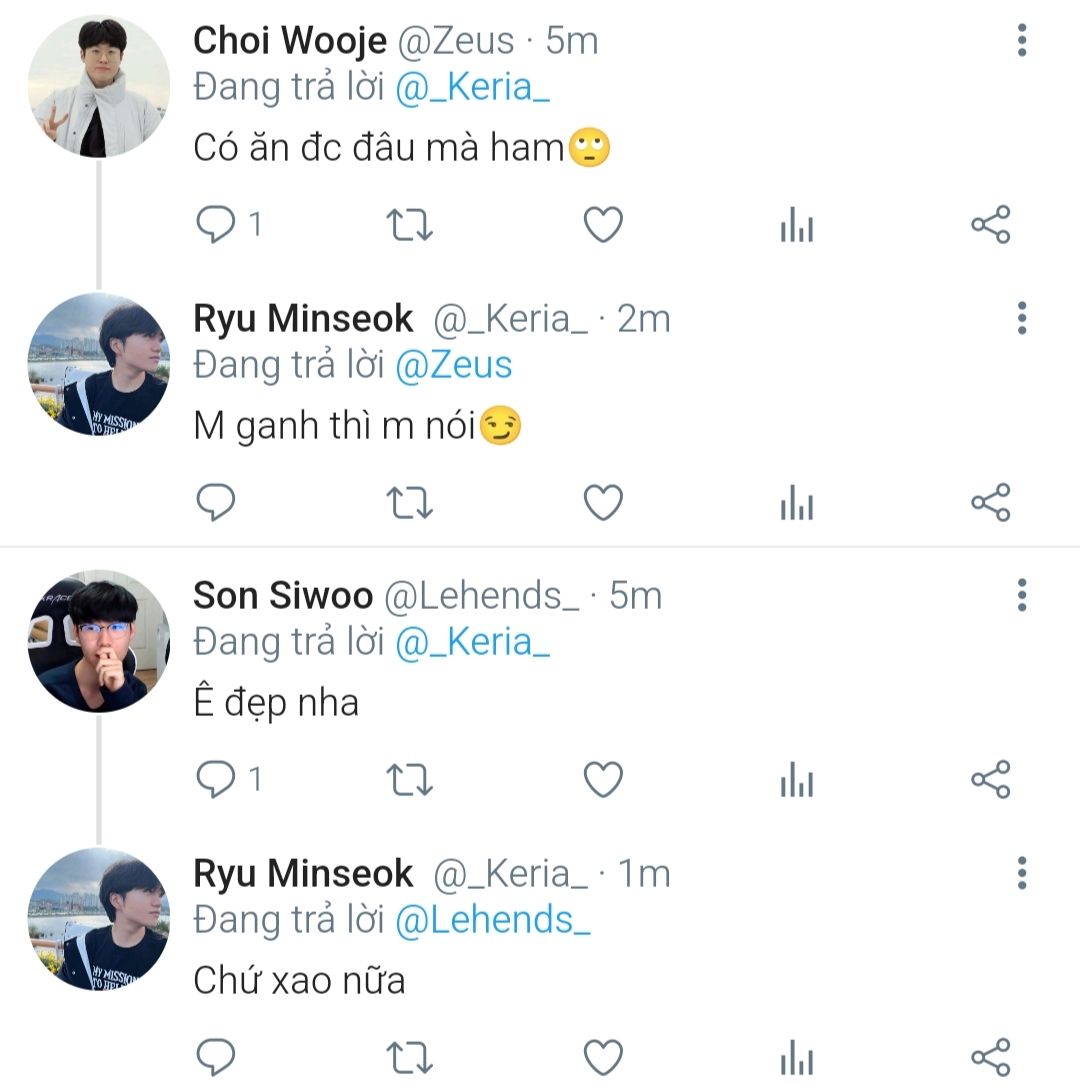Screen dimensions: 1080x1089
Task: Reply to Son Siwoo's tweet
Action: [214, 780]
